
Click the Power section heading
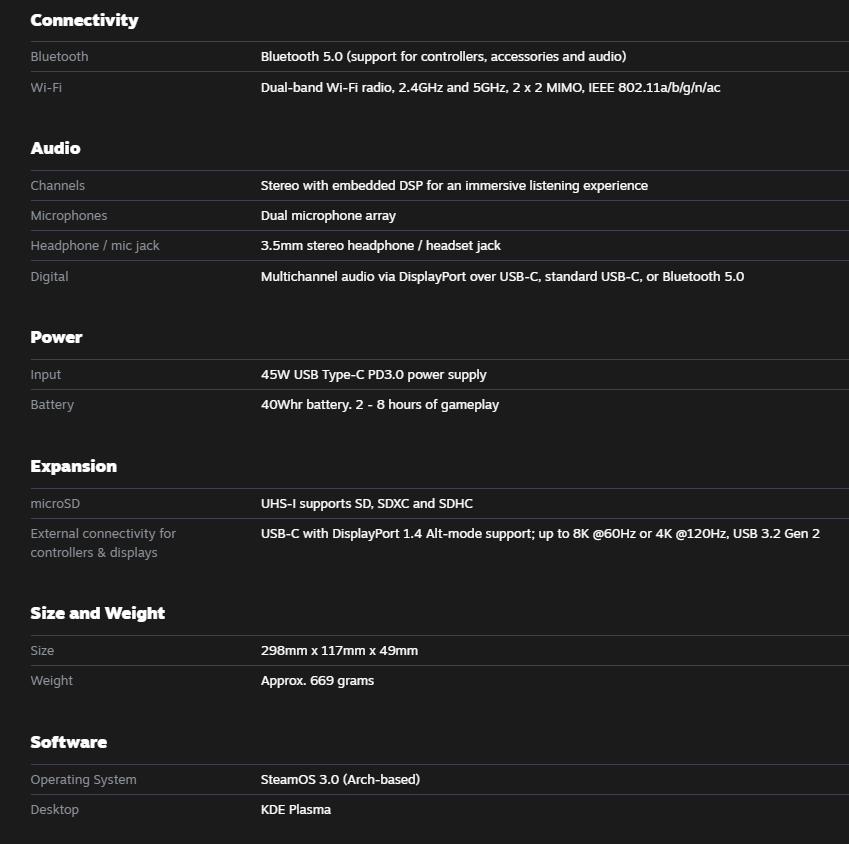[x=56, y=337]
